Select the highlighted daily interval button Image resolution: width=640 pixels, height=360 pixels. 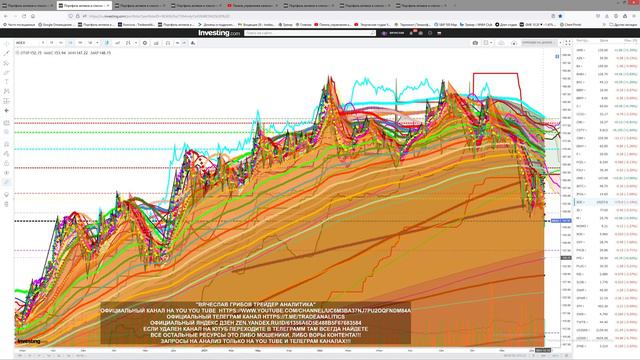coord(71,43)
